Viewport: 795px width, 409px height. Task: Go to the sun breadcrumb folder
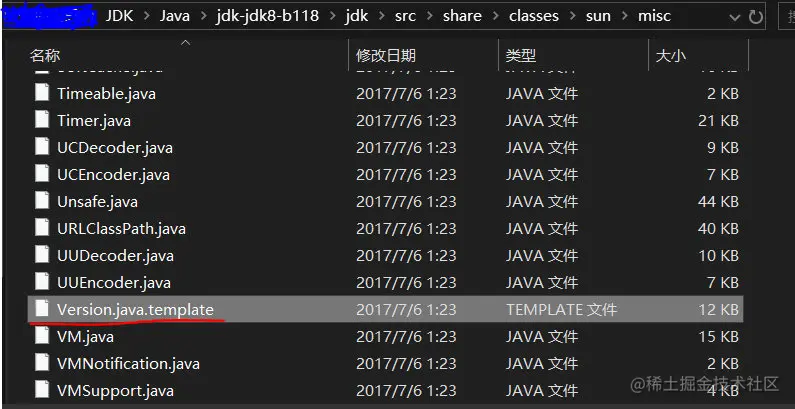598,16
